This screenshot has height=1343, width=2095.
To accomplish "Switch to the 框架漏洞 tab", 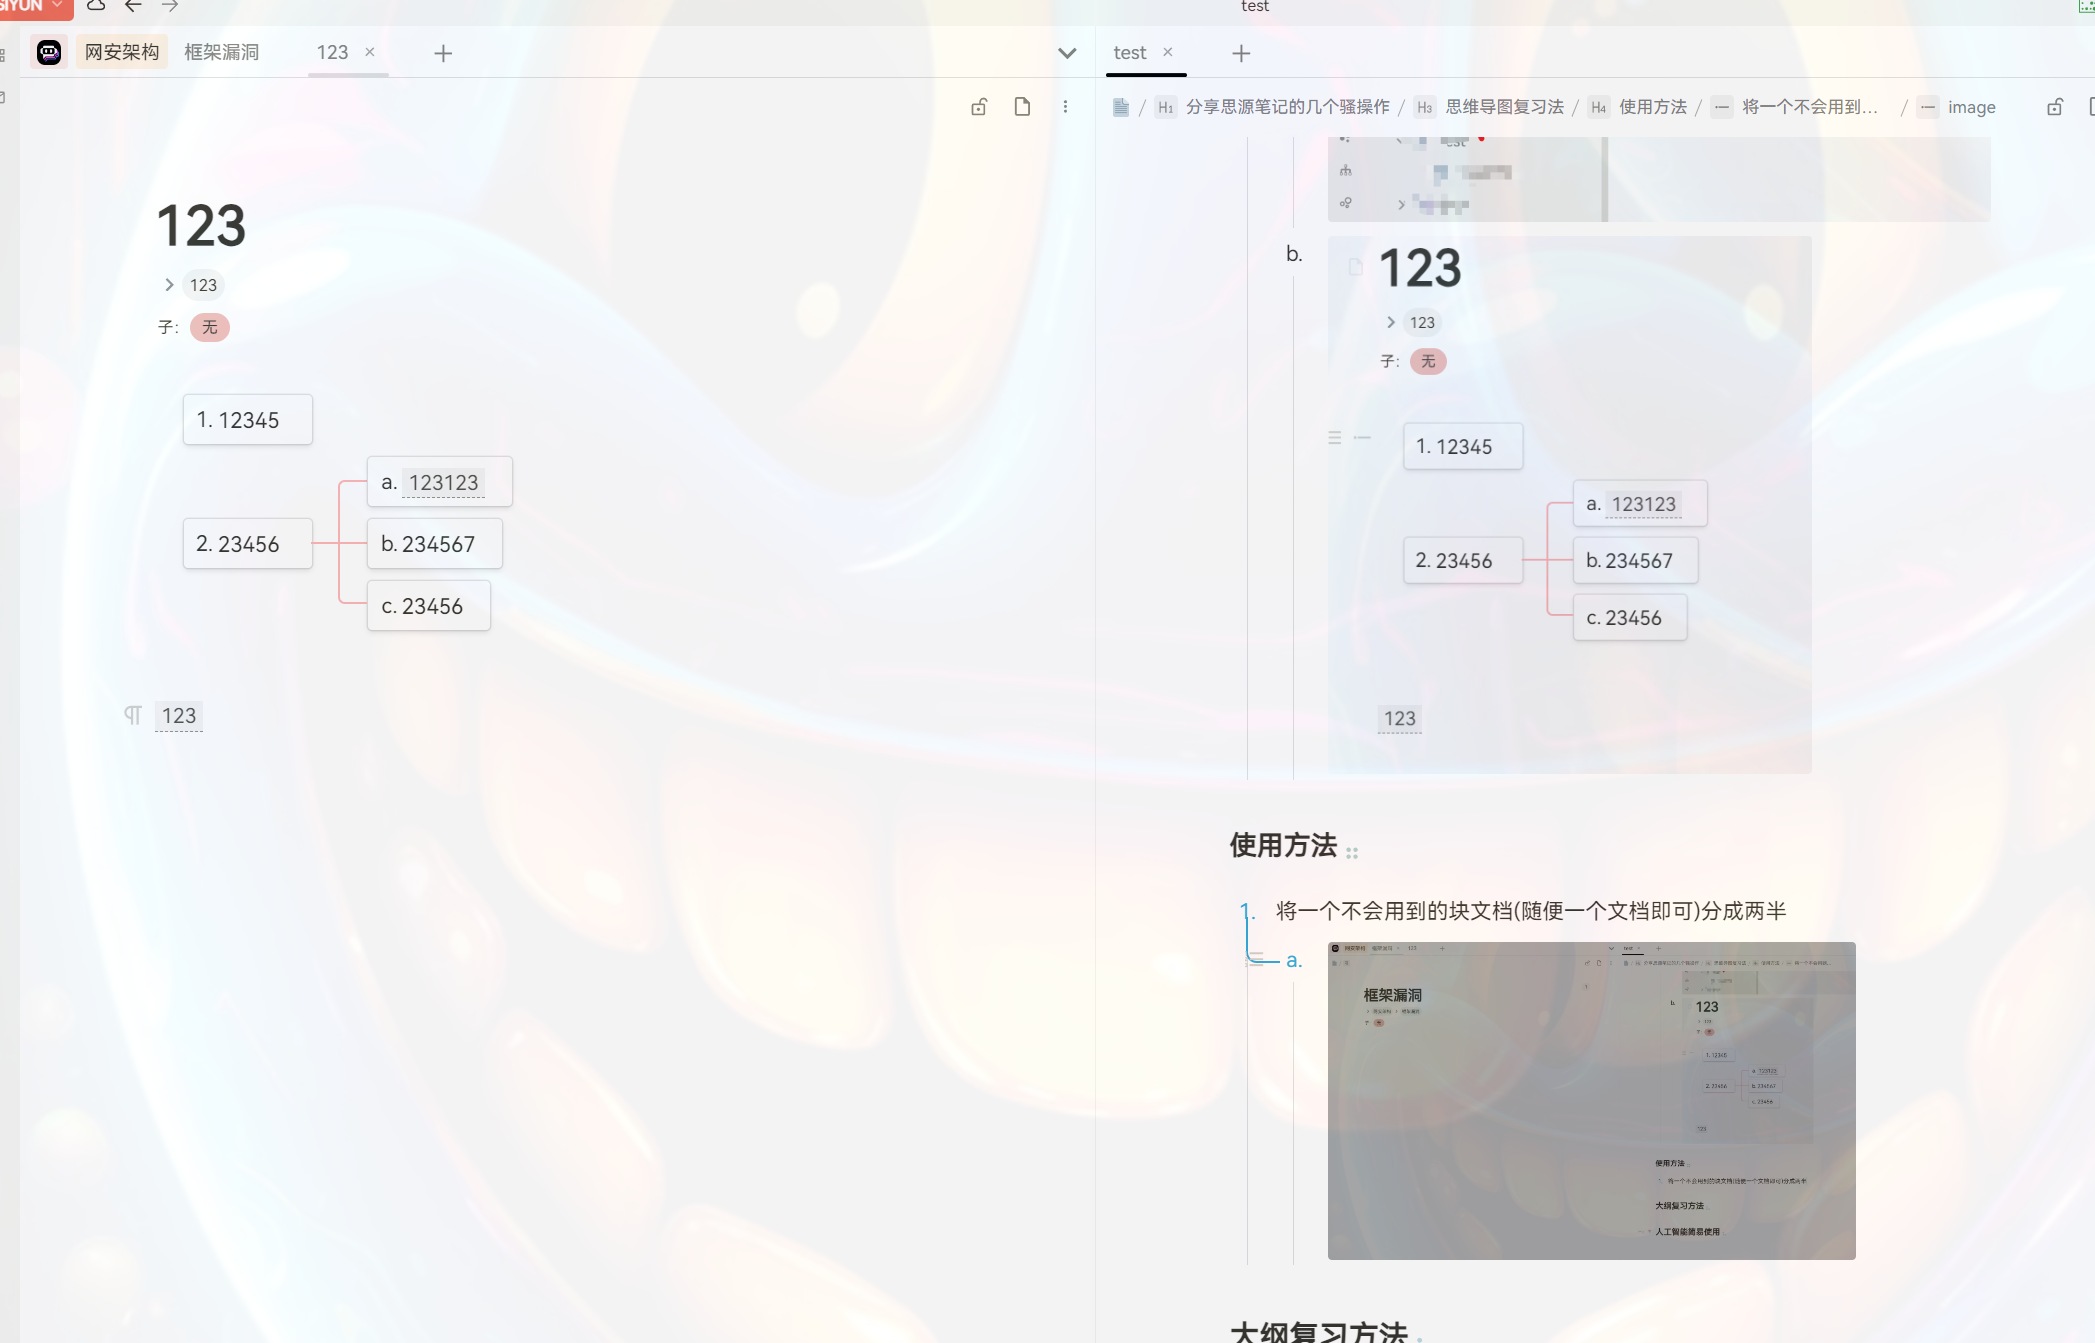I will (x=221, y=52).
